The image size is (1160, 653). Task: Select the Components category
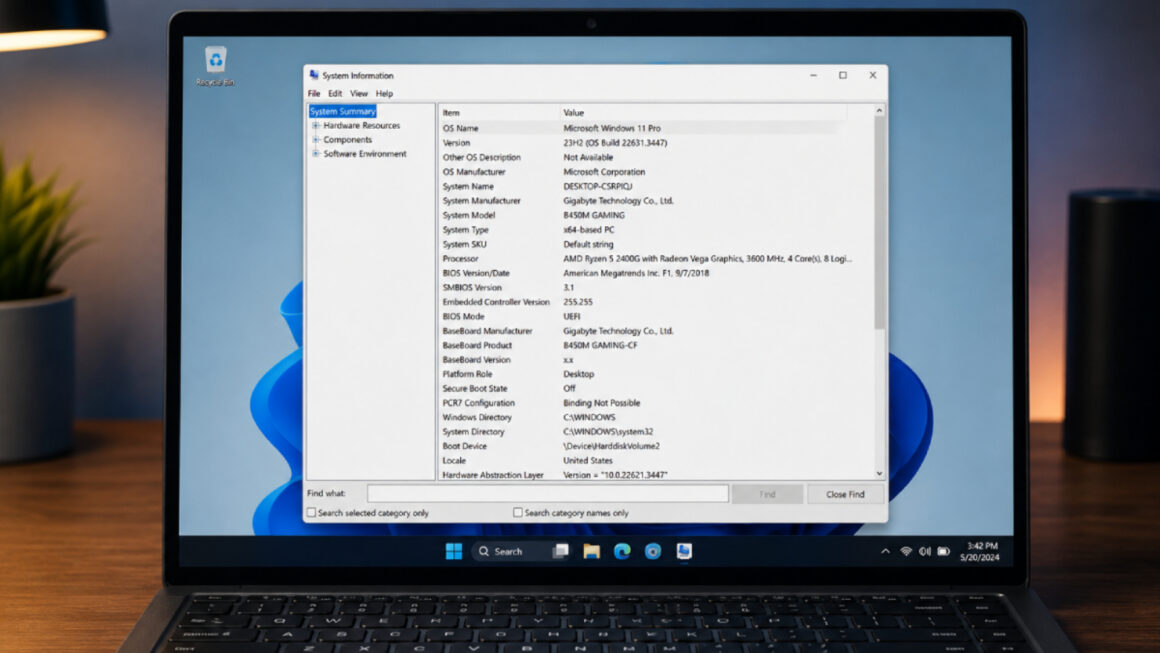point(347,140)
